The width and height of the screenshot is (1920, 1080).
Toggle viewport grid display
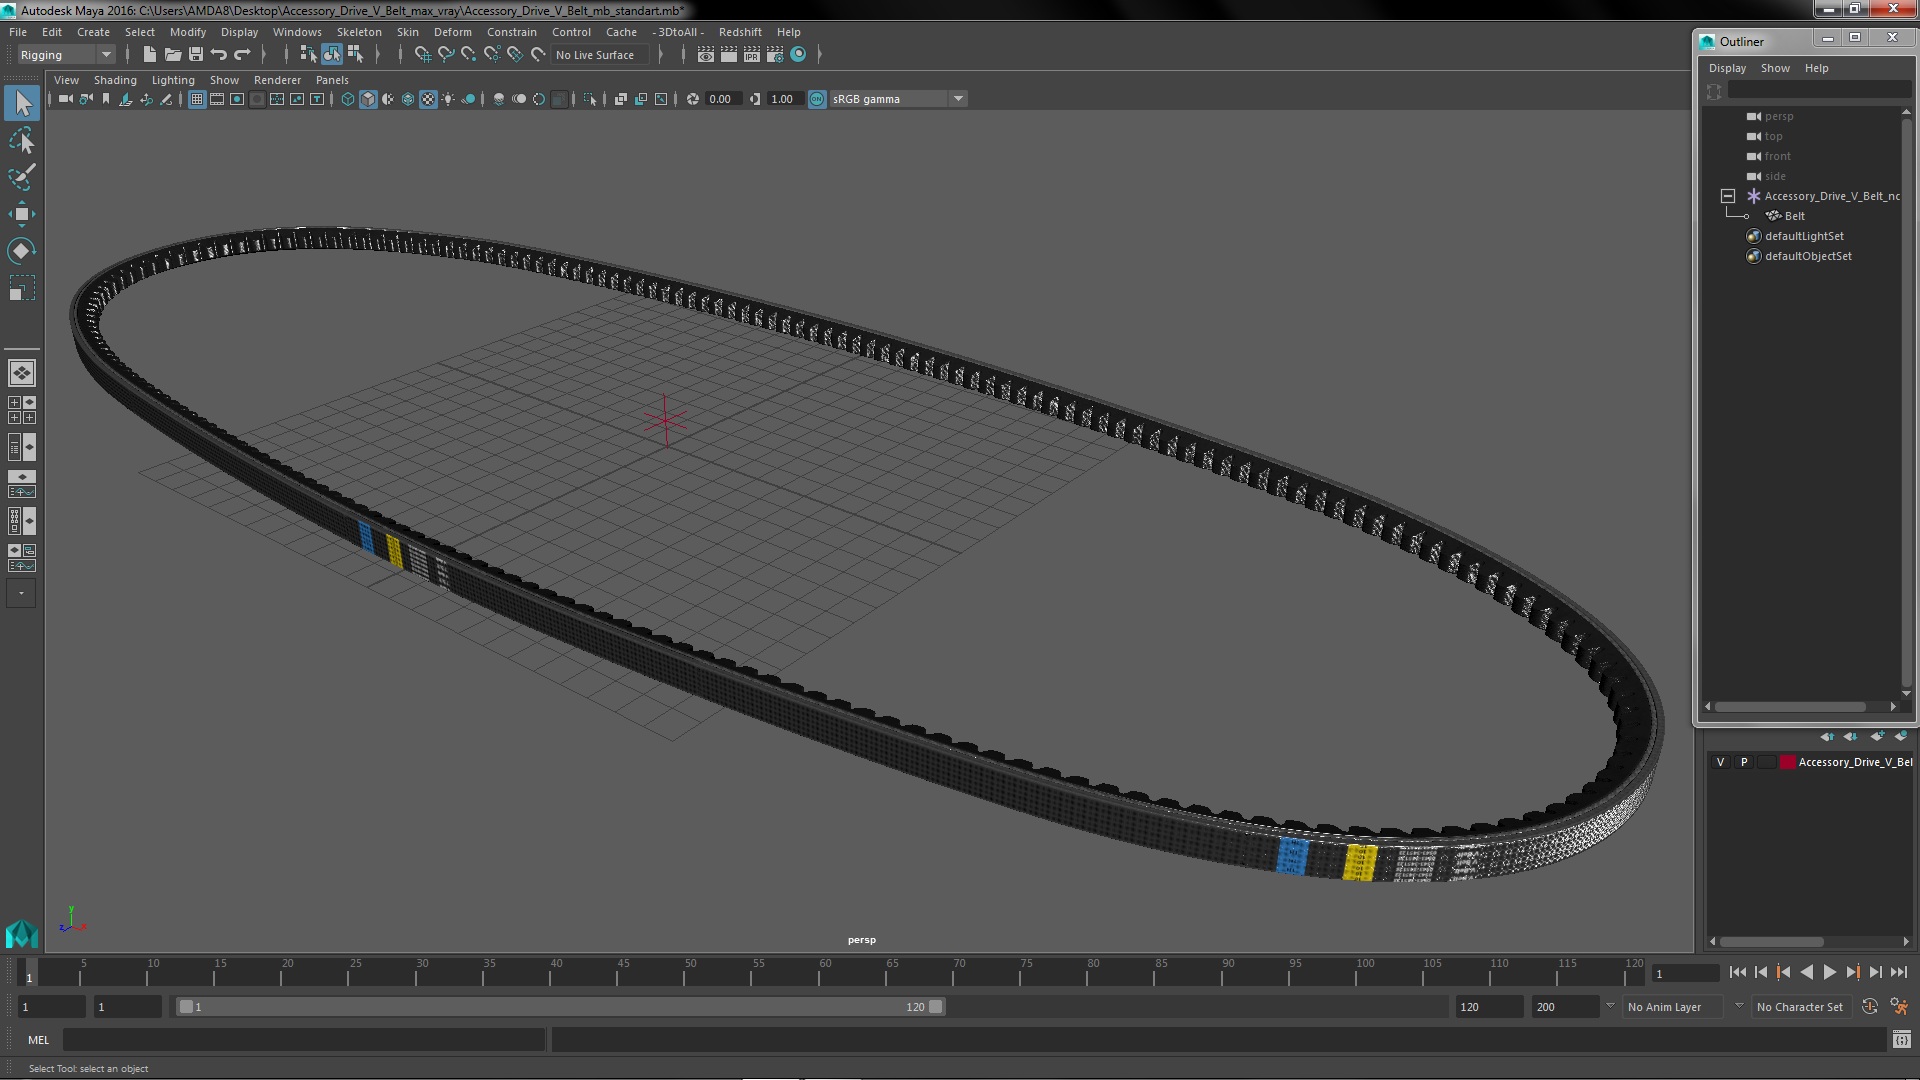pyautogui.click(x=197, y=99)
